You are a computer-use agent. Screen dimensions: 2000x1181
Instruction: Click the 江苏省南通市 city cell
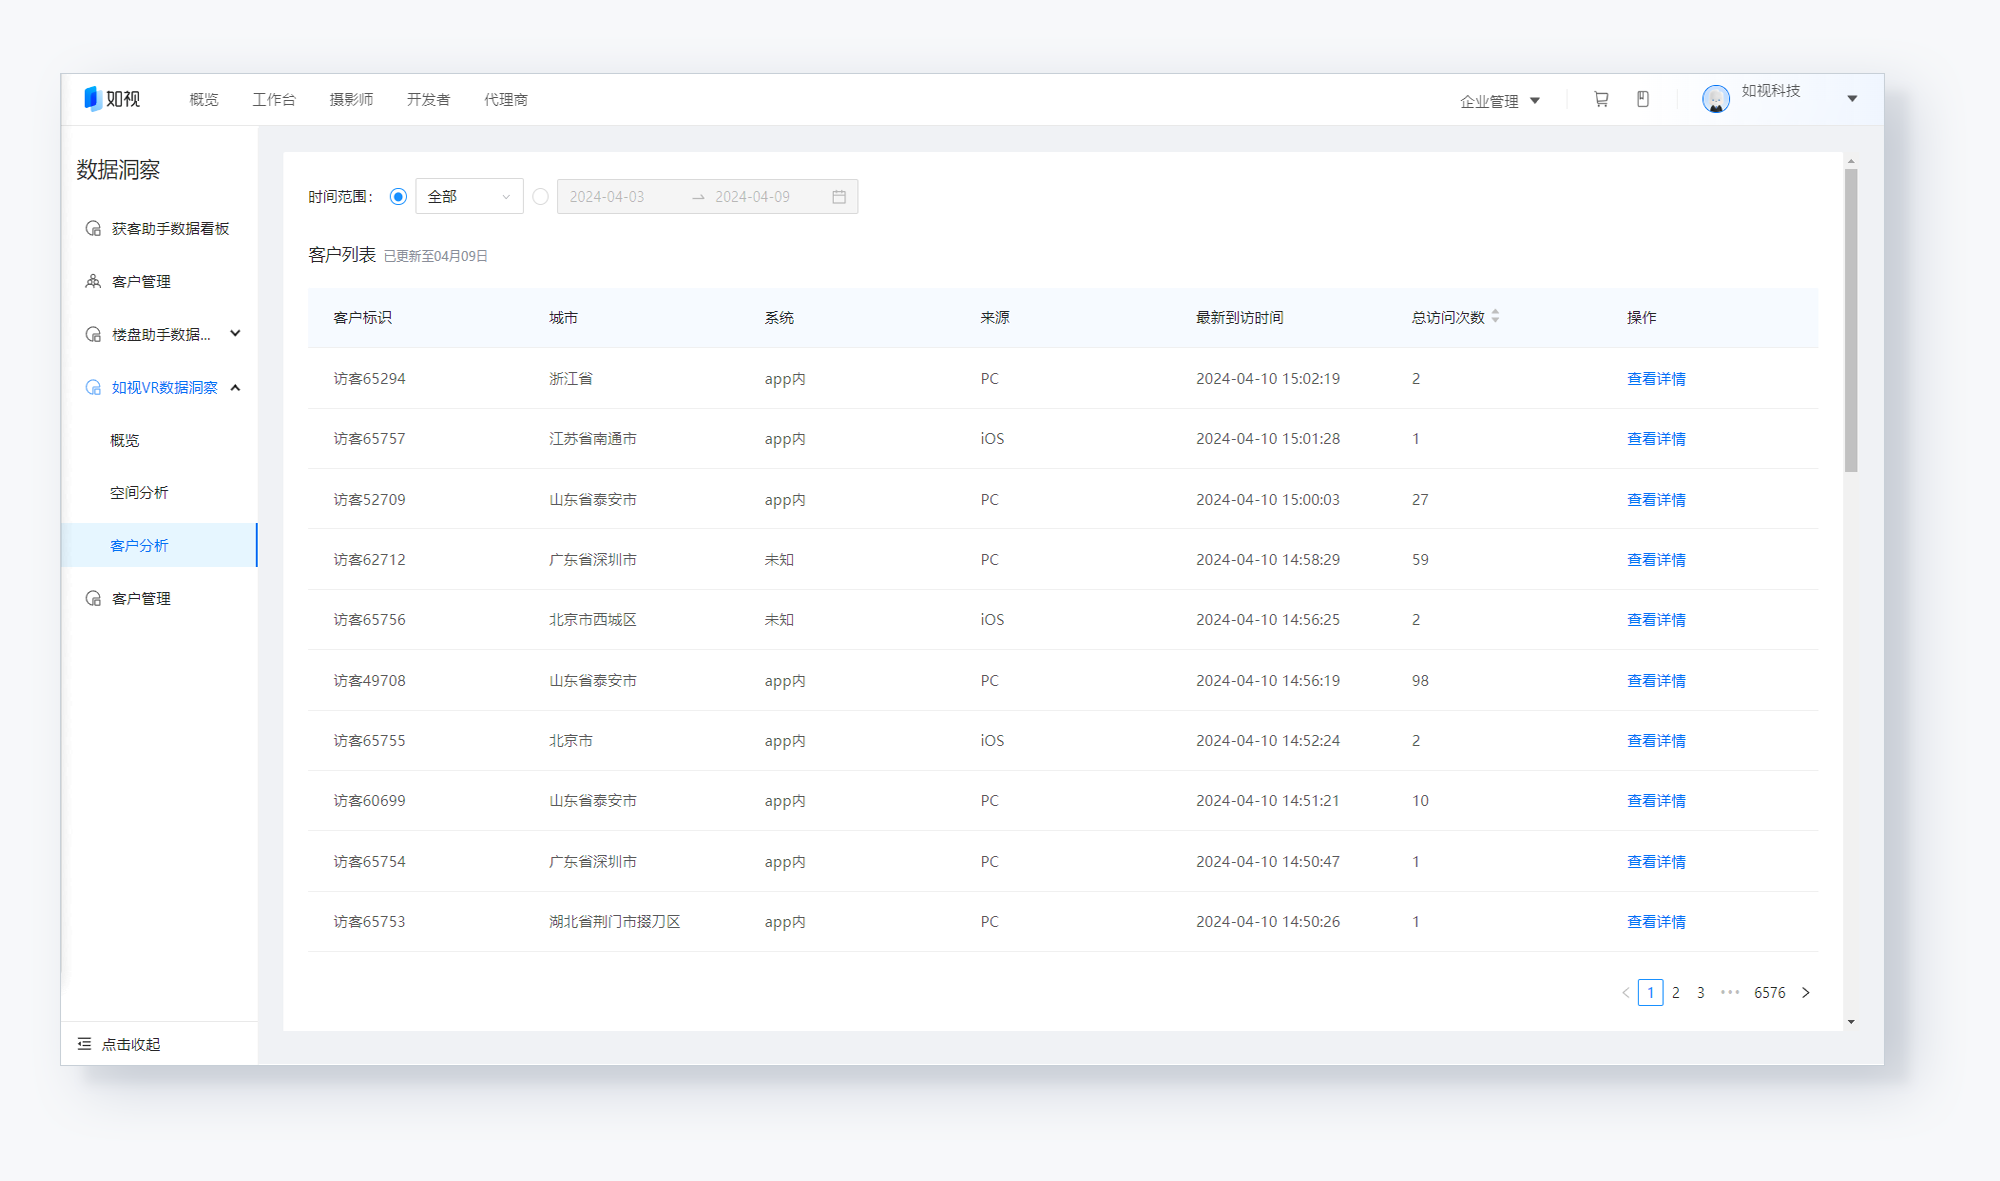coord(593,439)
